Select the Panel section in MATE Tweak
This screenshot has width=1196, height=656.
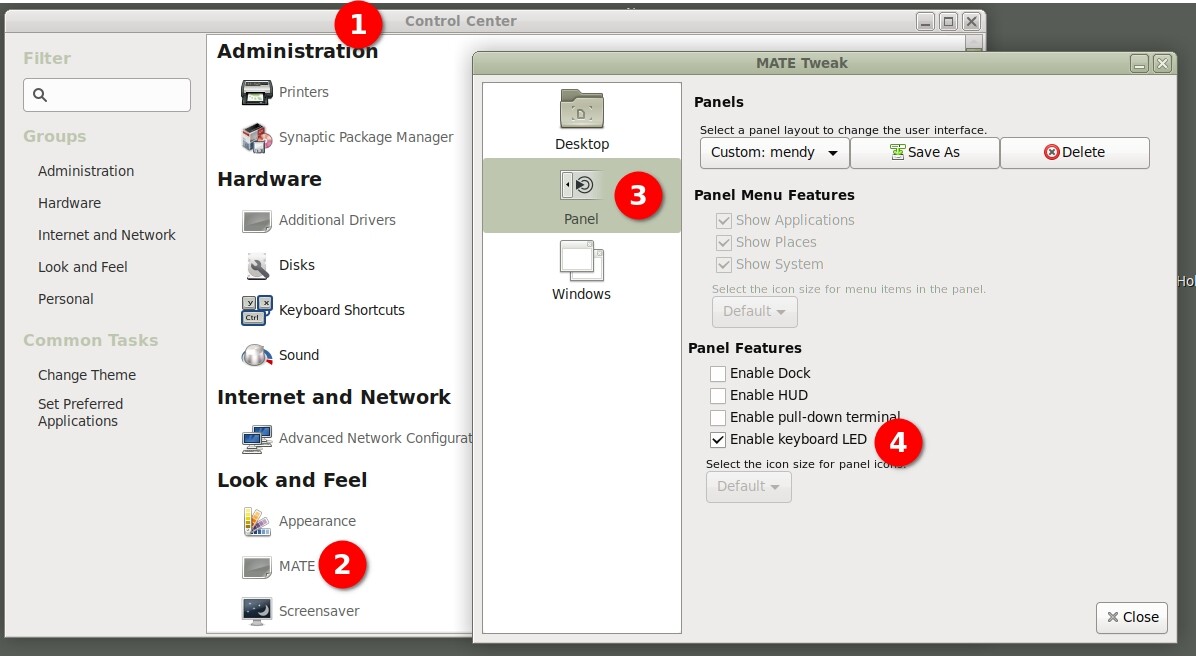pos(582,196)
